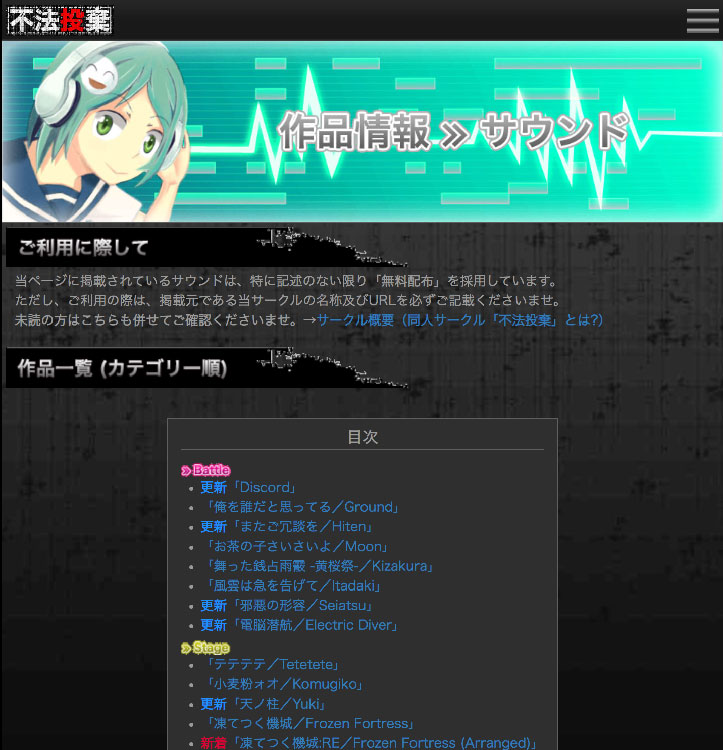This screenshot has height=750, width=723.
Task: Select the Ground track link
Action: [x=302, y=507]
